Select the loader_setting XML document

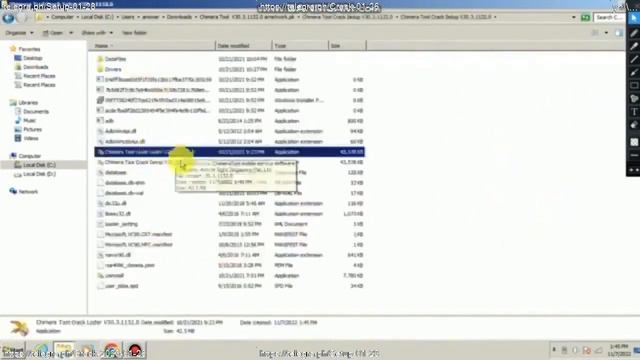(121, 224)
